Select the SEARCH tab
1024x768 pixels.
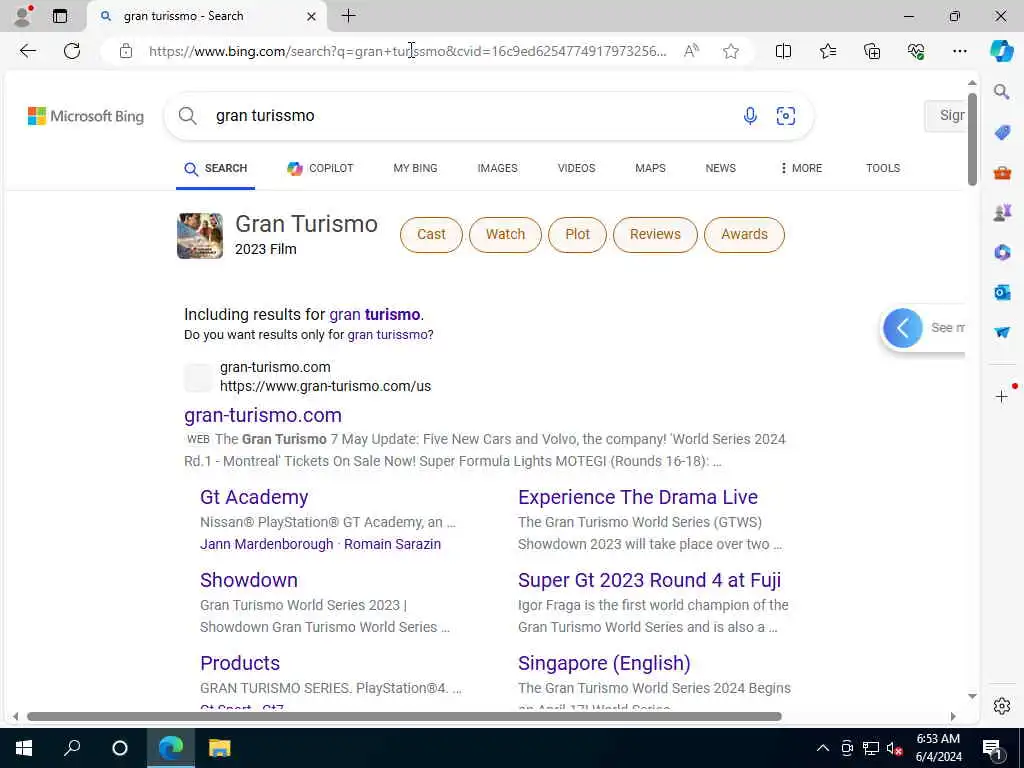[216, 168]
